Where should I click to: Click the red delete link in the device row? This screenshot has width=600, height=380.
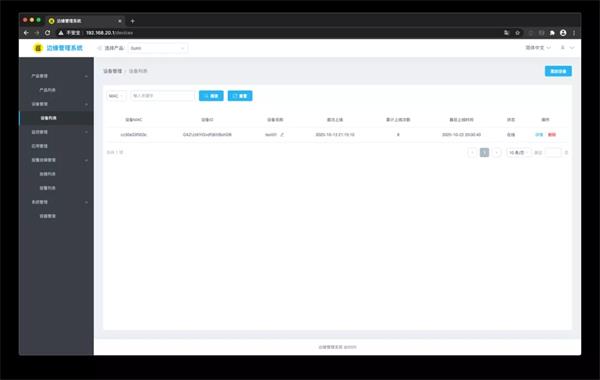[551, 135]
